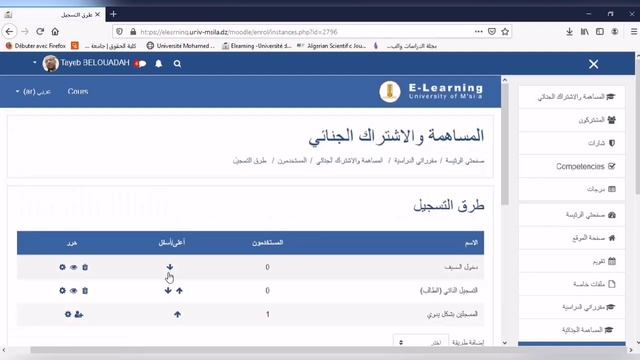Open the Université Mohamed bookmark

point(180,46)
